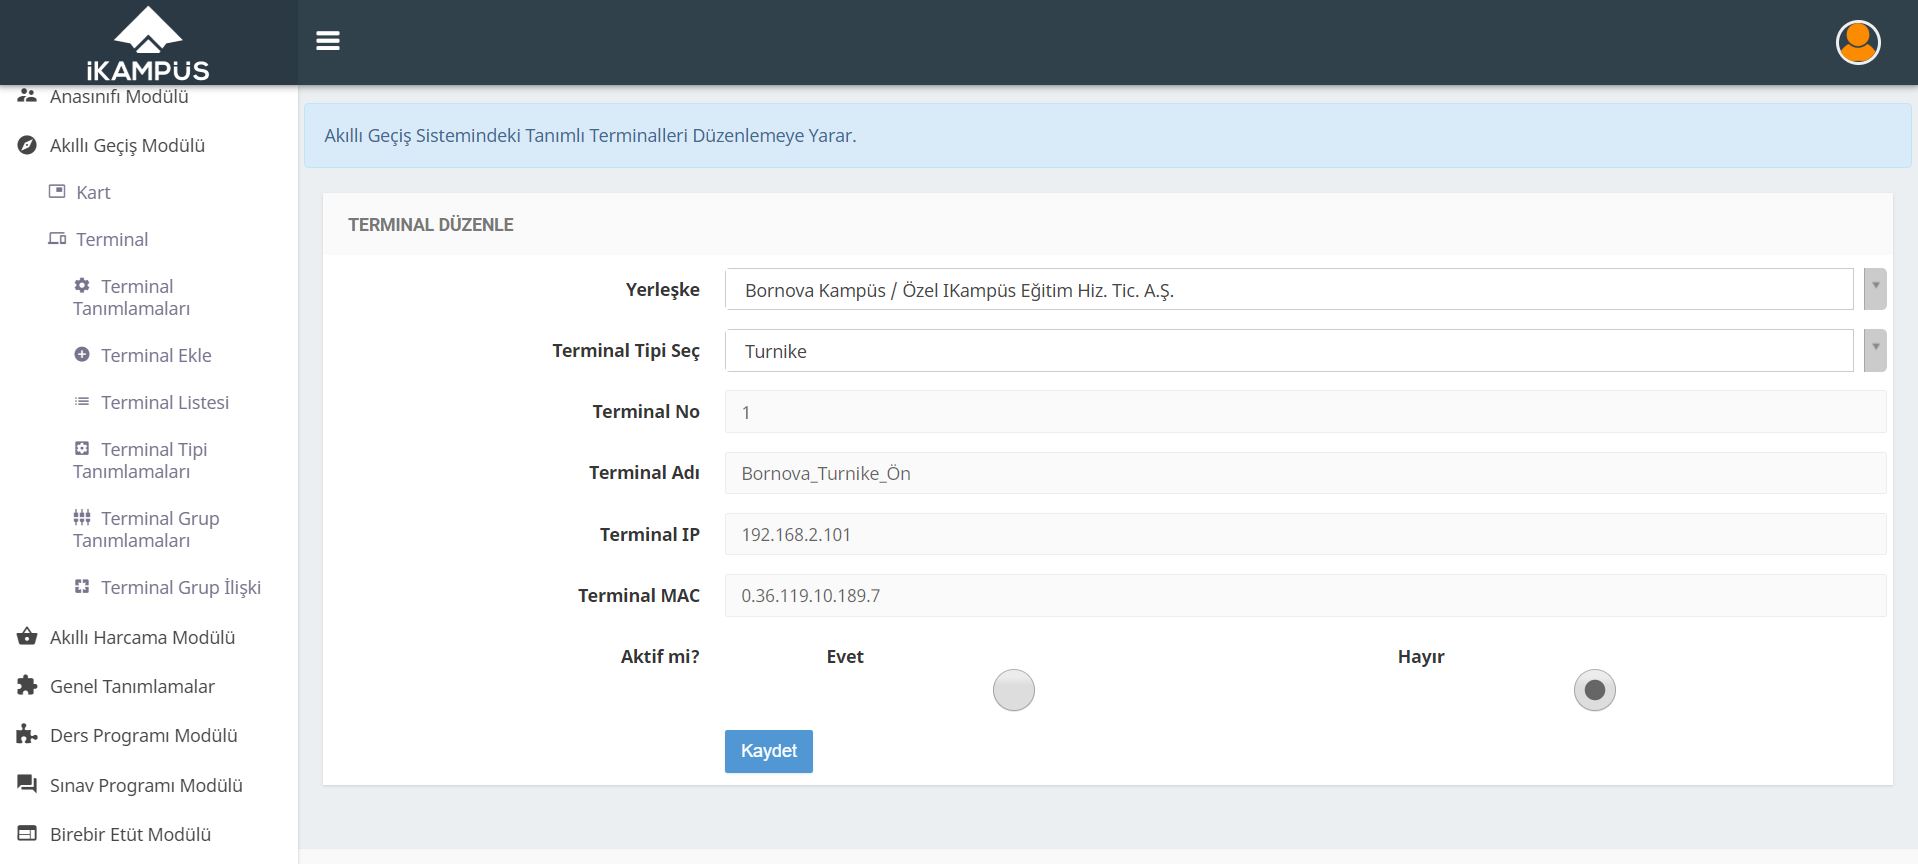The image size is (1918, 864).
Task: Go to Terminal Grup İlişki link
Action: click(181, 587)
